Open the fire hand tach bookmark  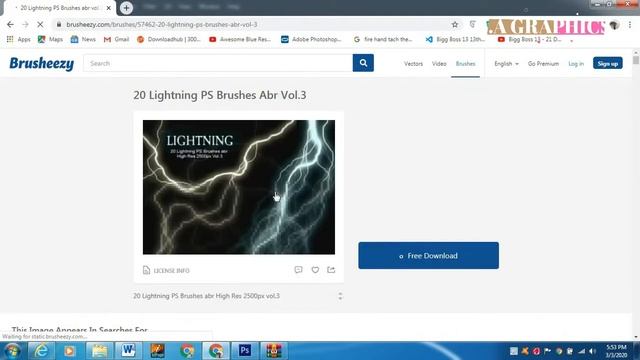(383, 39)
